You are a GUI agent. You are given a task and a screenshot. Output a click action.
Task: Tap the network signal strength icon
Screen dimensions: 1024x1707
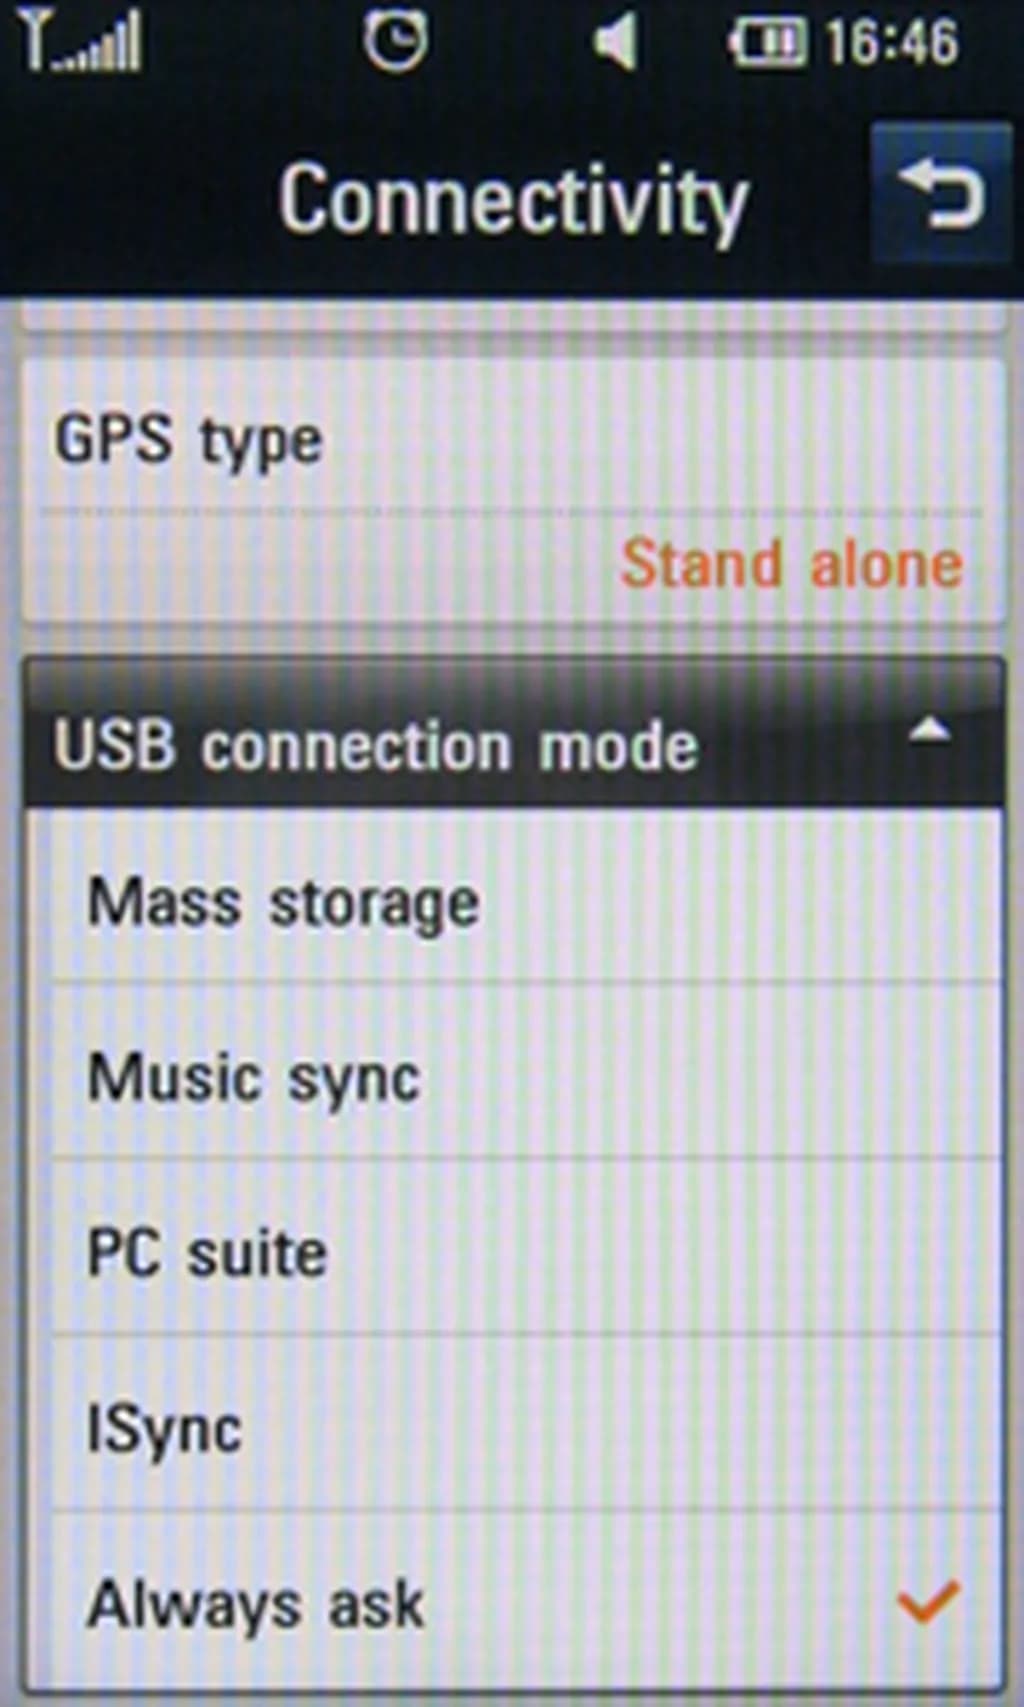(x=84, y=43)
